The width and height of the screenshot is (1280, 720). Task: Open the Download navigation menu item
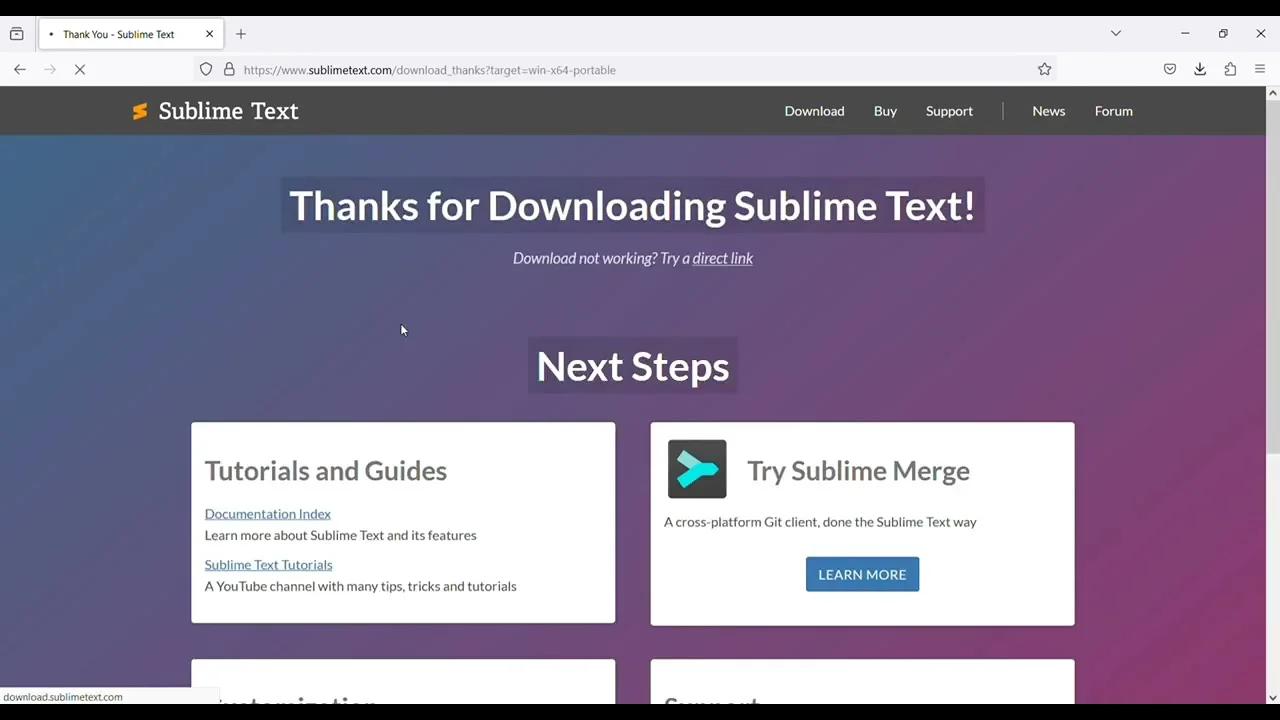tap(814, 111)
